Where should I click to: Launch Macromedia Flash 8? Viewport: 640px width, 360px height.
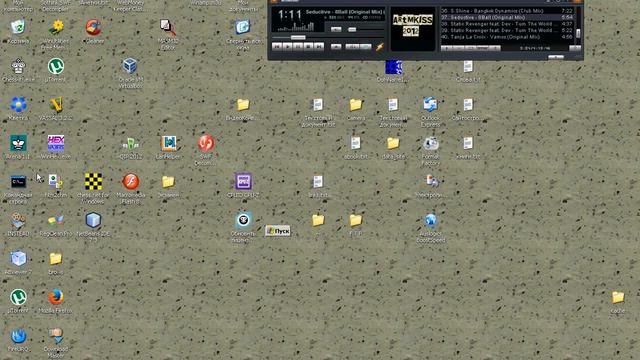pyautogui.click(x=131, y=181)
